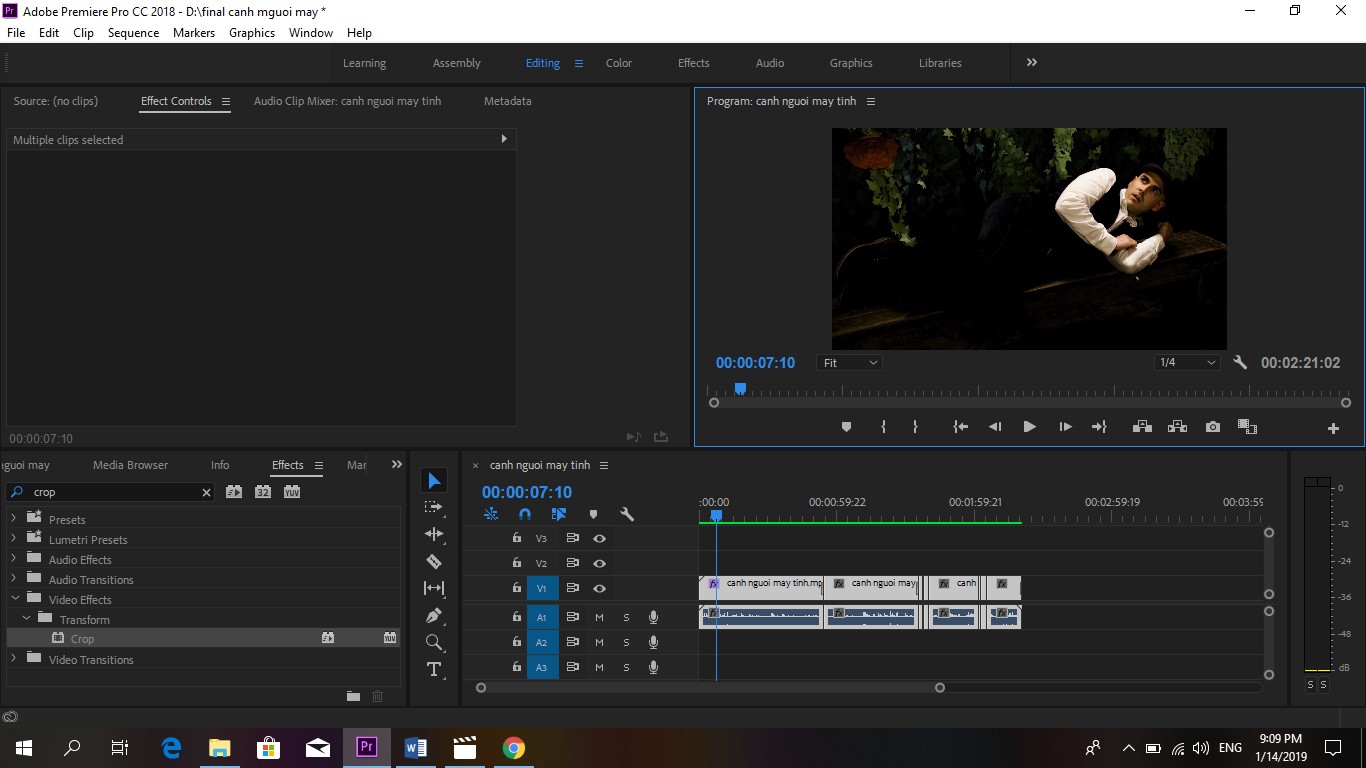Switch to the Color workspace tab
Screen dimensions: 1366x768
(619, 63)
